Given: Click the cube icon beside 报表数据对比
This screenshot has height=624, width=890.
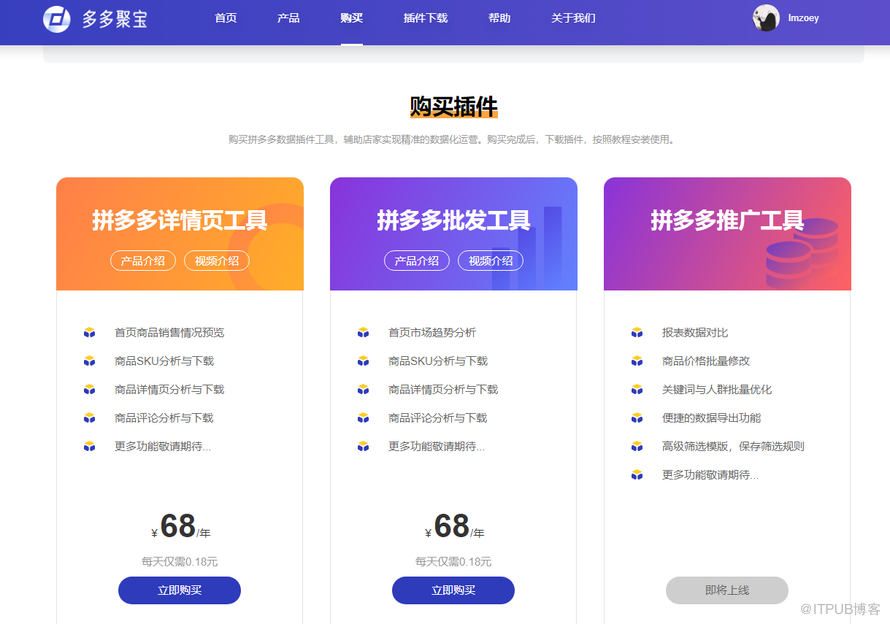Looking at the screenshot, I should (637, 333).
